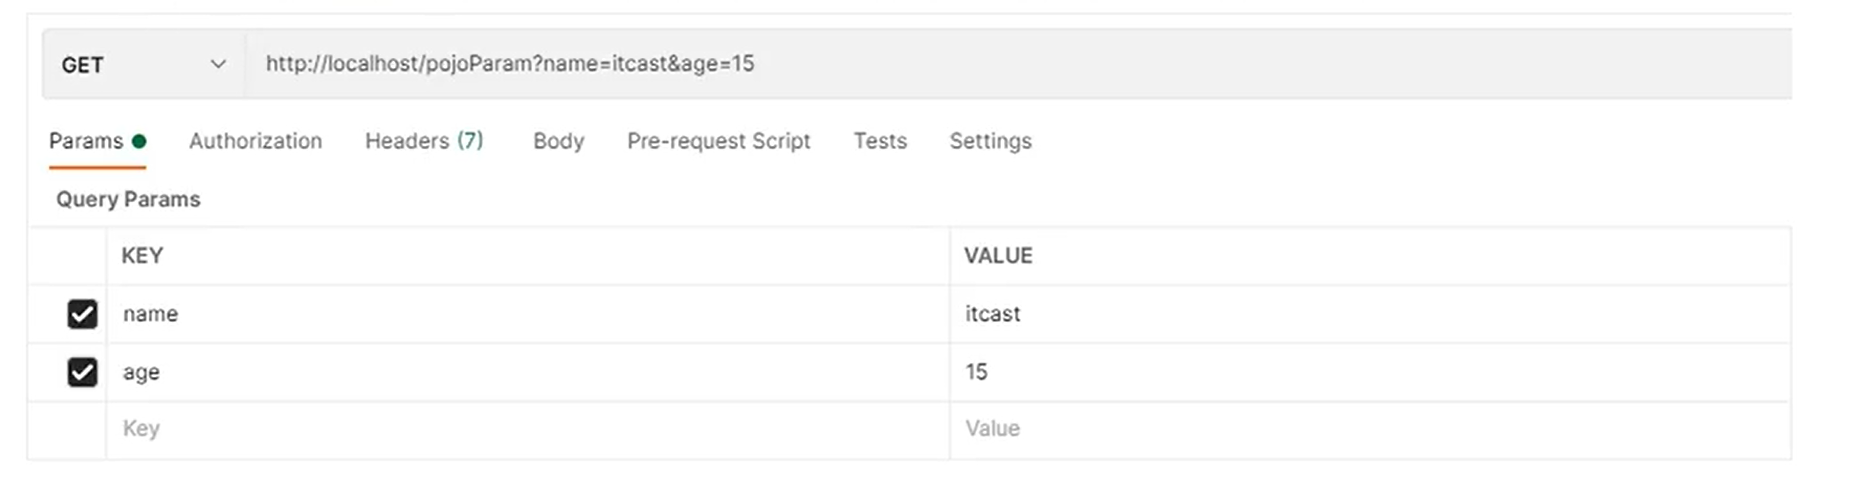Switch to the Tests tab
The image size is (1852, 481).
pyautogui.click(x=880, y=141)
